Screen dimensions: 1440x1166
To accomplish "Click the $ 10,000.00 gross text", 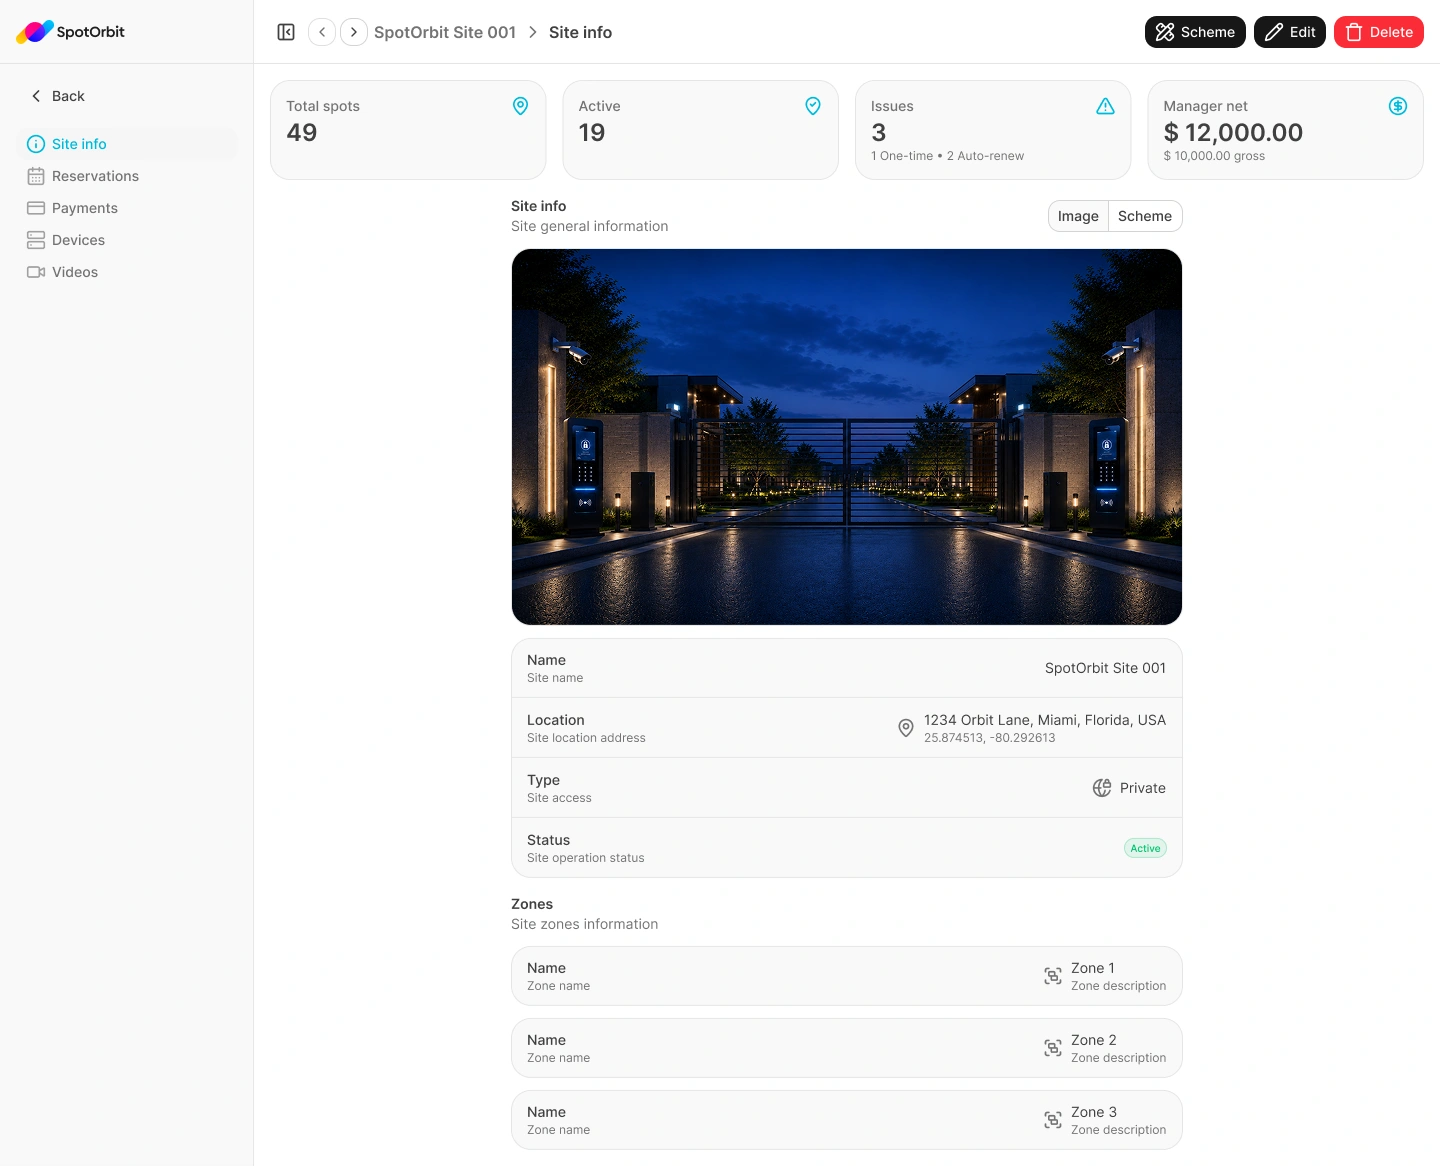I will [1214, 156].
